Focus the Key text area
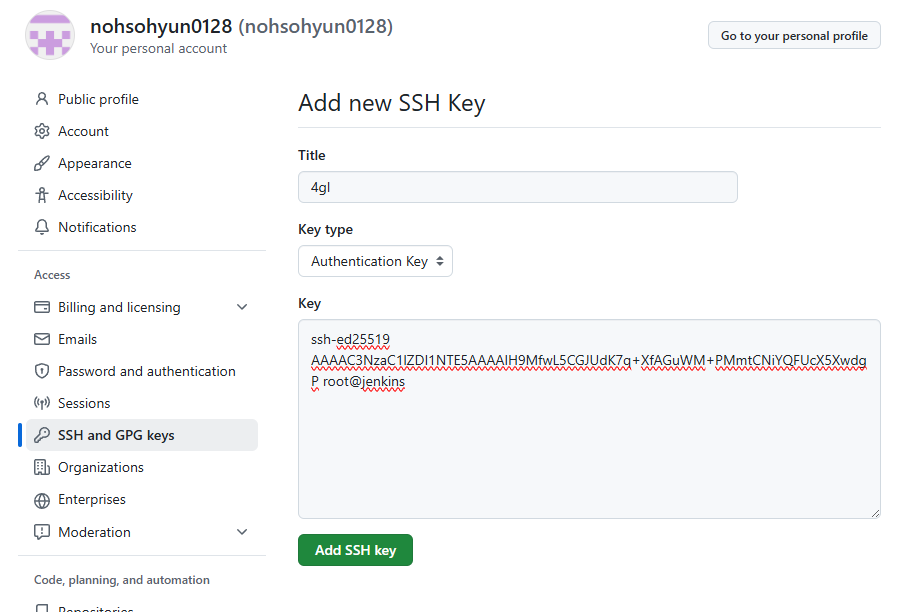 pos(589,450)
